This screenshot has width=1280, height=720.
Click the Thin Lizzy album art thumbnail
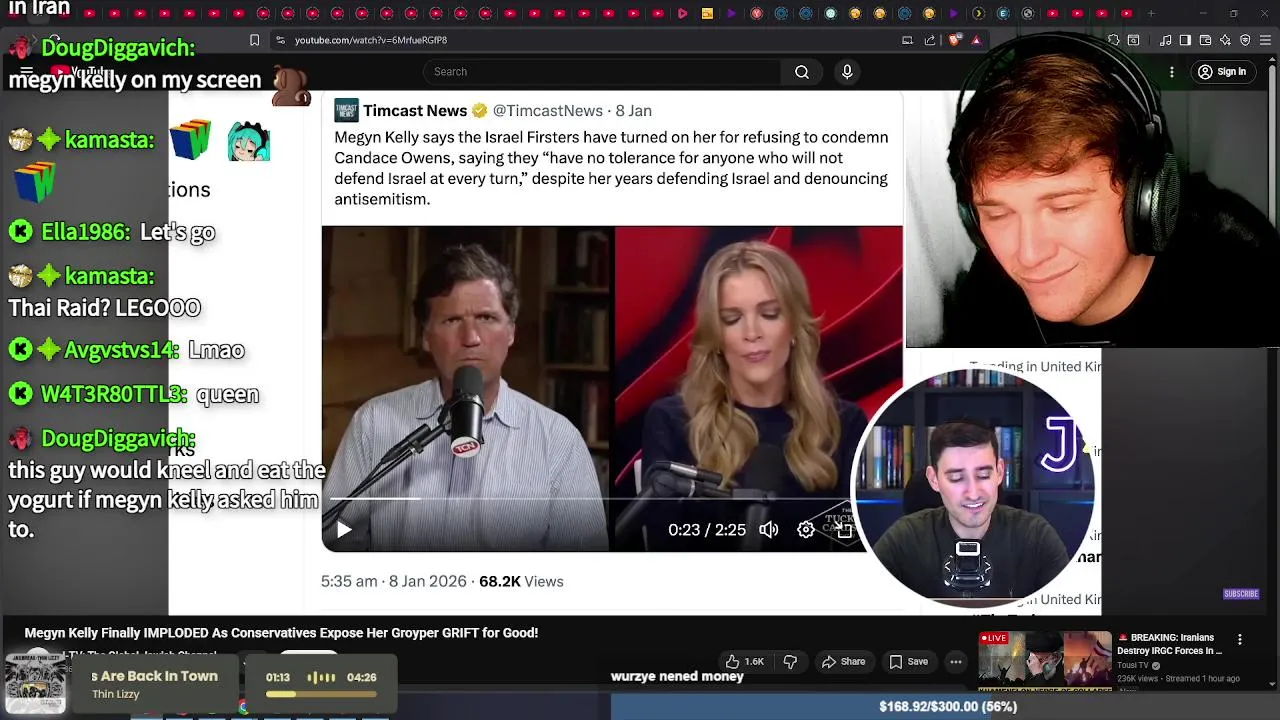pyautogui.click(x=36, y=682)
